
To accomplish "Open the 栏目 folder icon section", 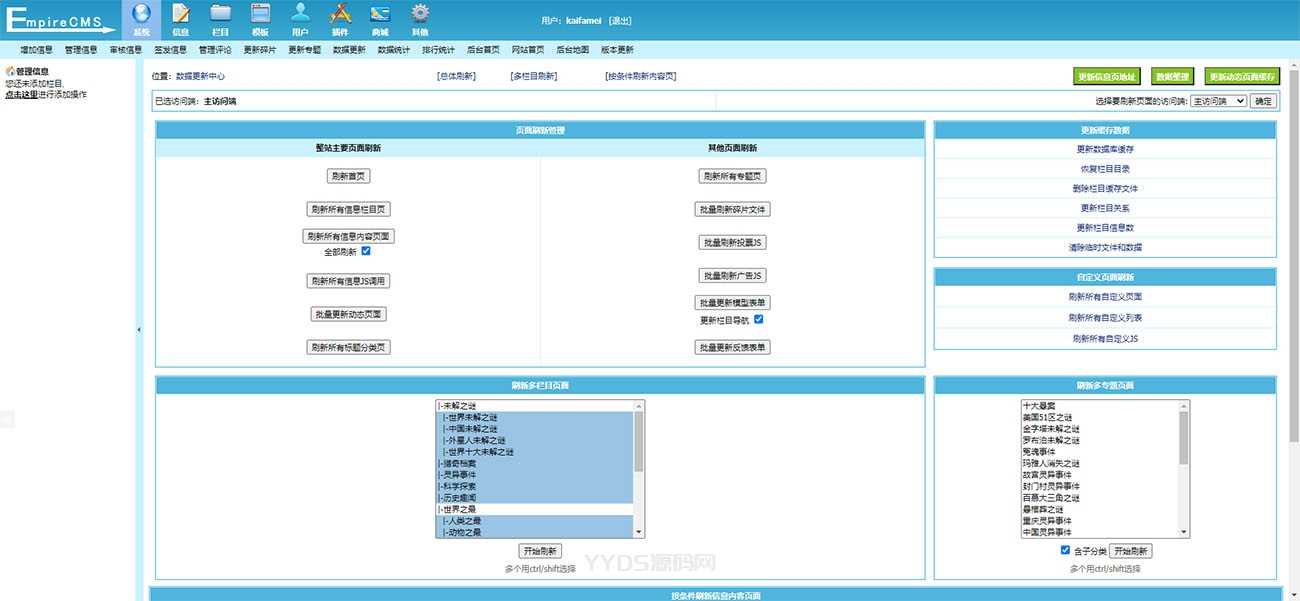I will pyautogui.click(x=220, y=19).
